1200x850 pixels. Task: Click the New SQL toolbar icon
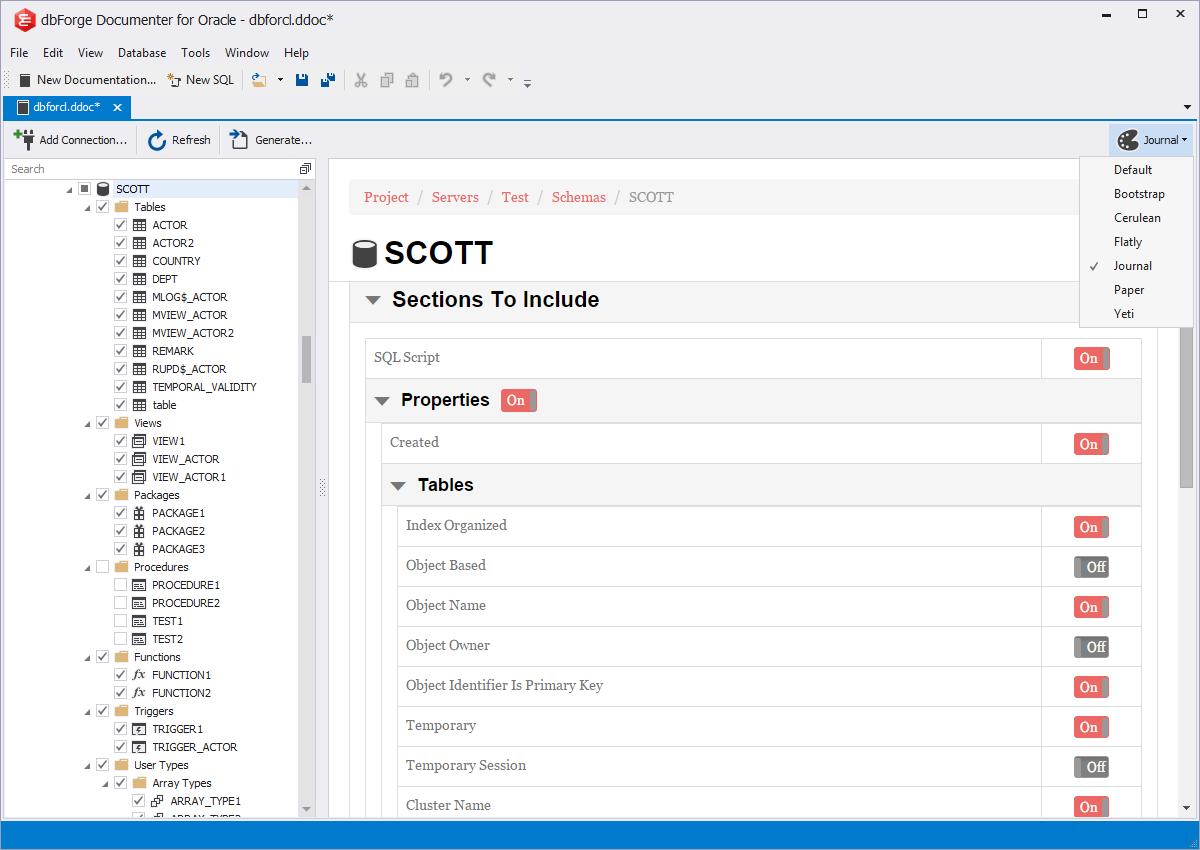pyautogui.click(x=175, y=80)
